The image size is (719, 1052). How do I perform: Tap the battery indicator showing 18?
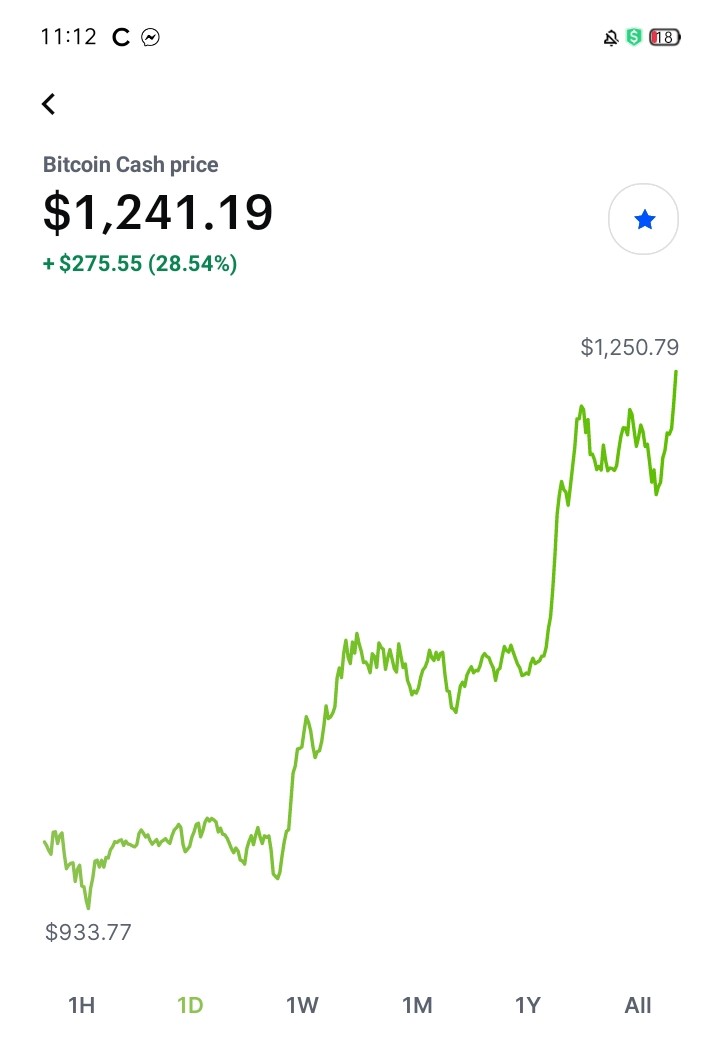(665, 37)
